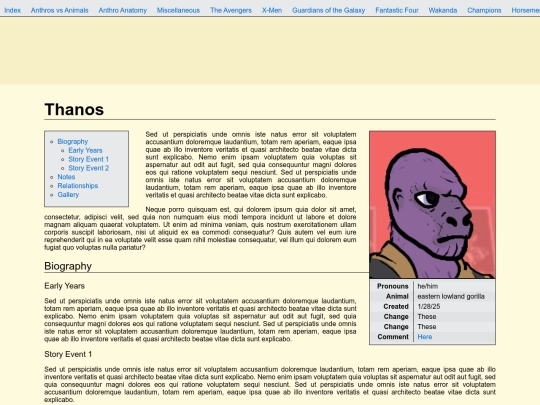Open the Horsemen nav link
This screenshot has width=540, height=405.
click(526, 10)
